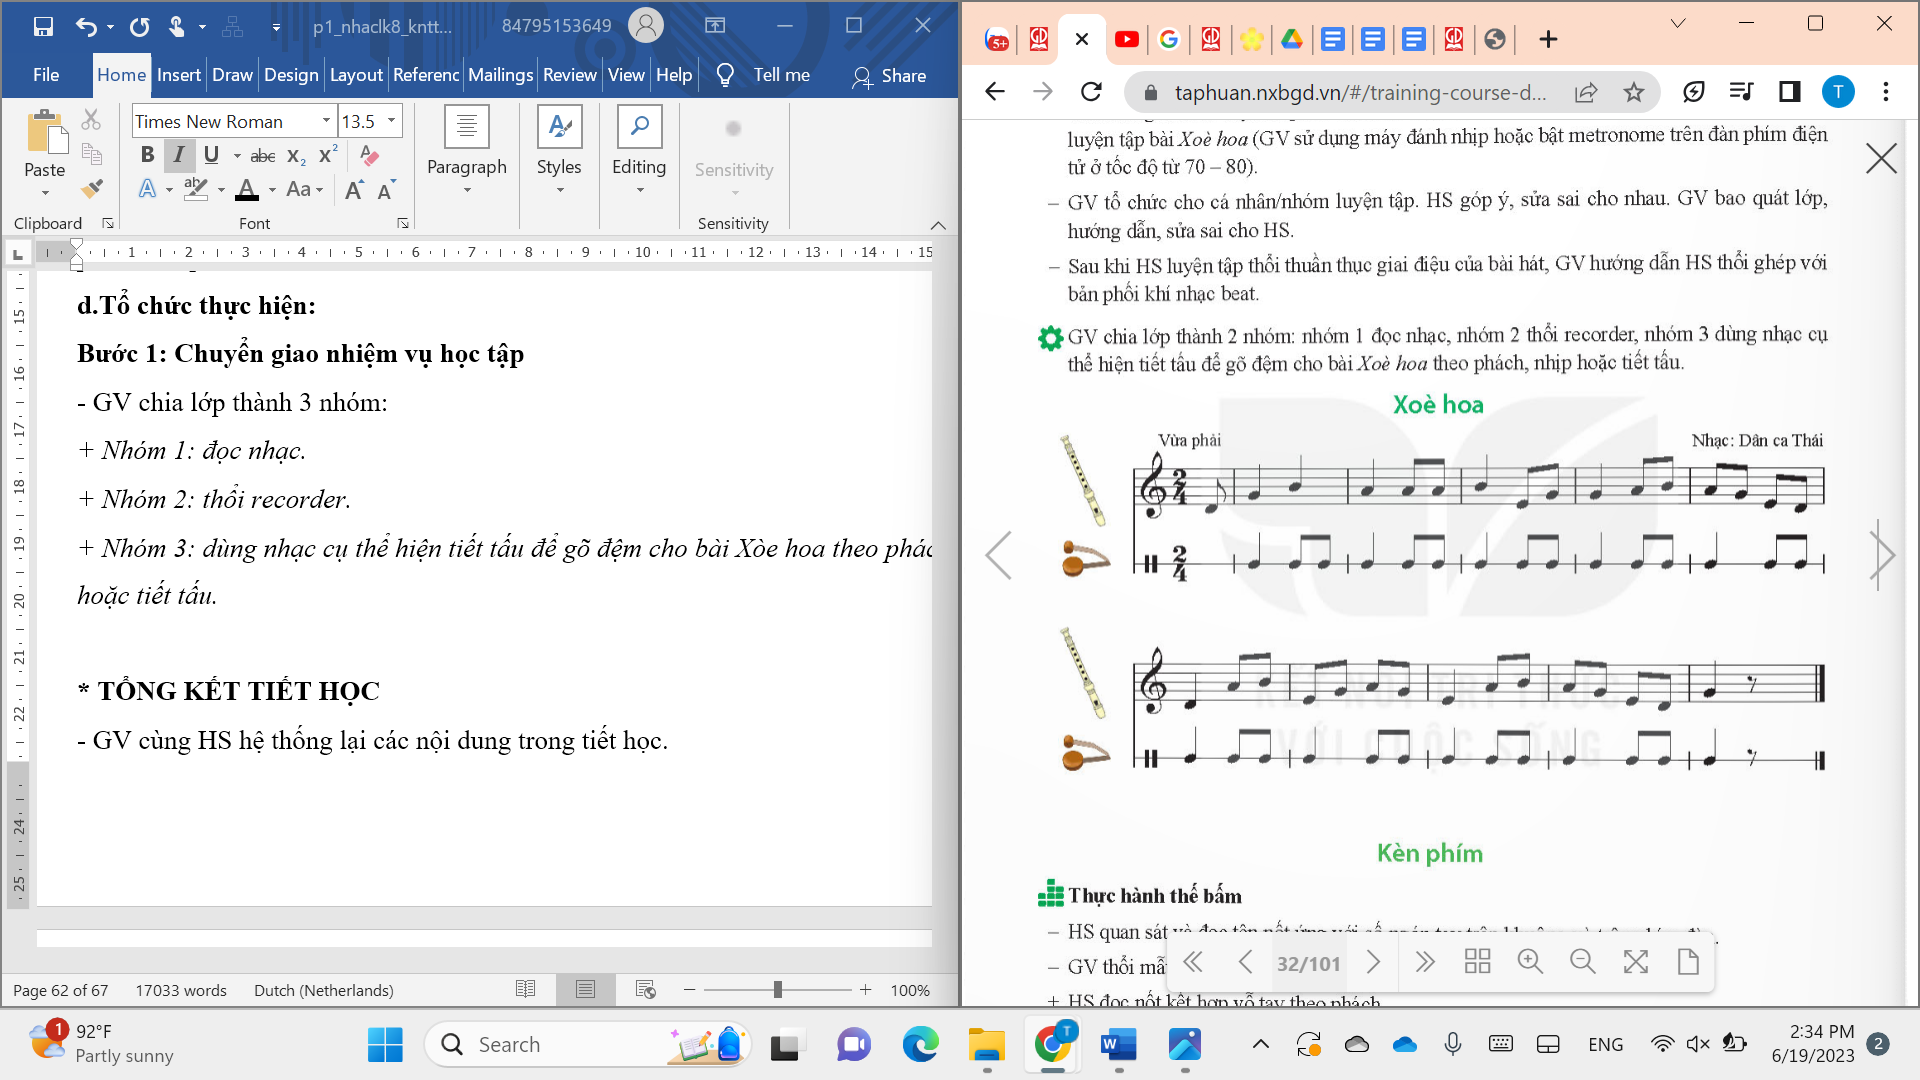Click Tell me what you want to do
The height and width of the screenshot is (1080, 1920).
click(x=779, y=74)
